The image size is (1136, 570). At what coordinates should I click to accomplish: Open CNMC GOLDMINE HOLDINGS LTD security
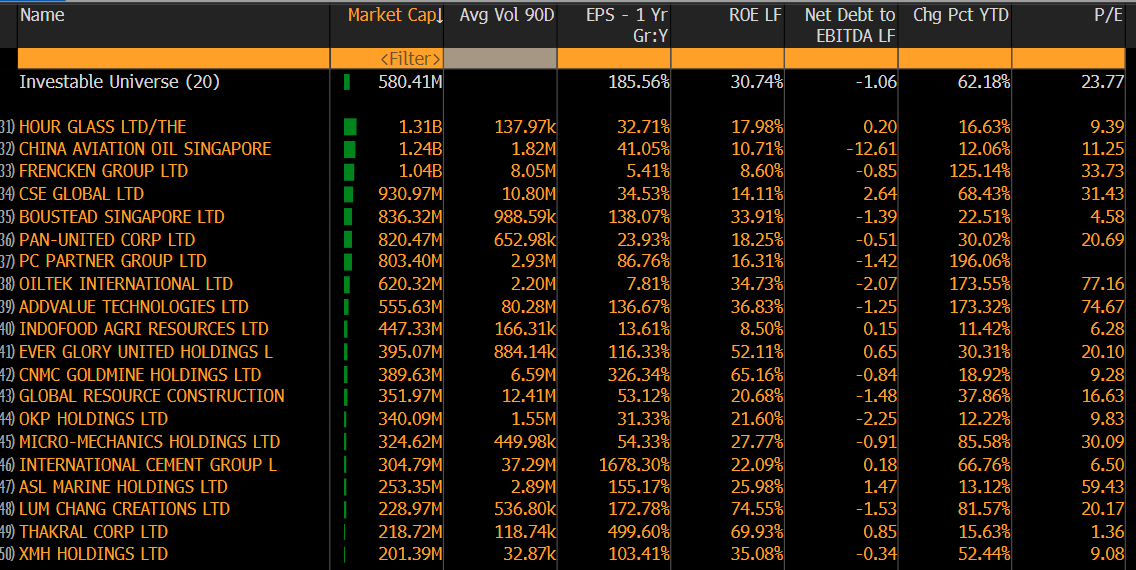point(140,375)
